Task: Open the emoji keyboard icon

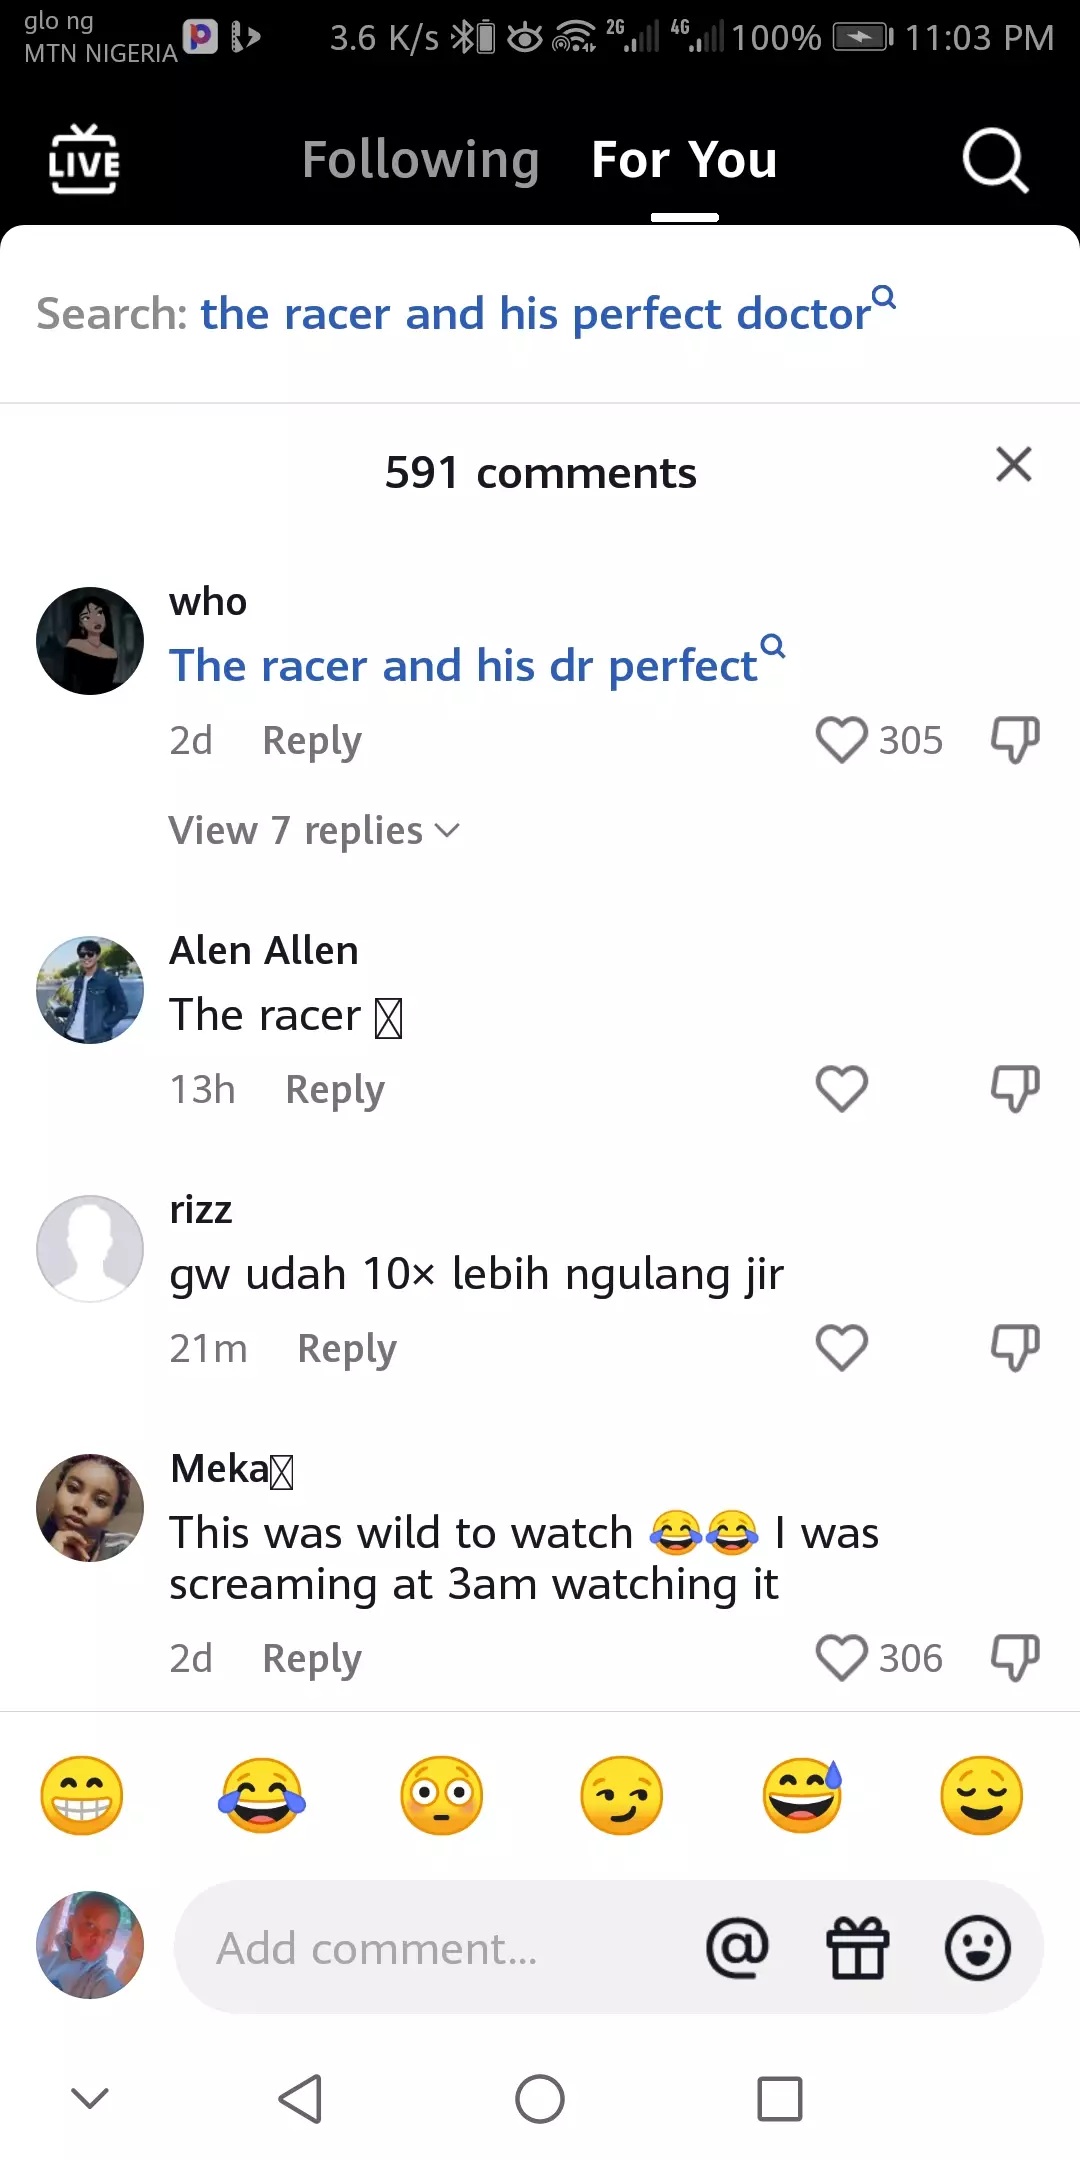Action: (977, 1947)
